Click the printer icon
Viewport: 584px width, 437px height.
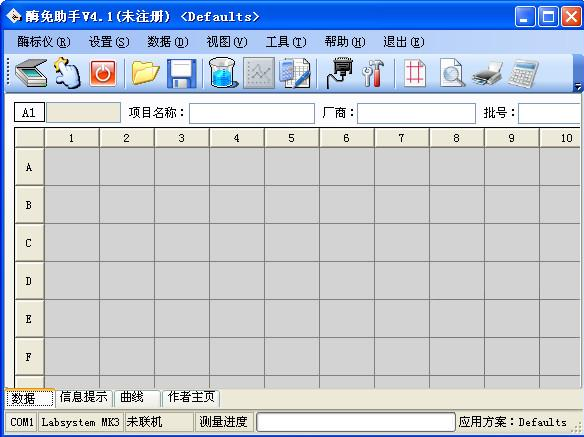pyautogui.click(x=487, y=73)
